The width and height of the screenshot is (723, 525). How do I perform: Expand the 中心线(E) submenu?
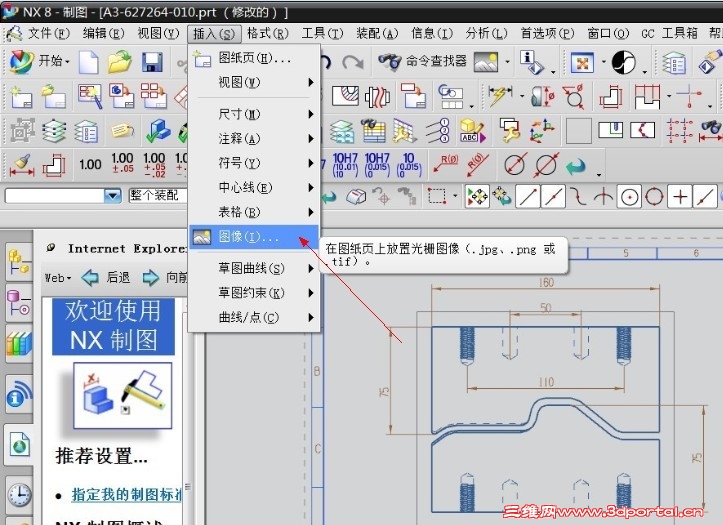coord(254,188)
